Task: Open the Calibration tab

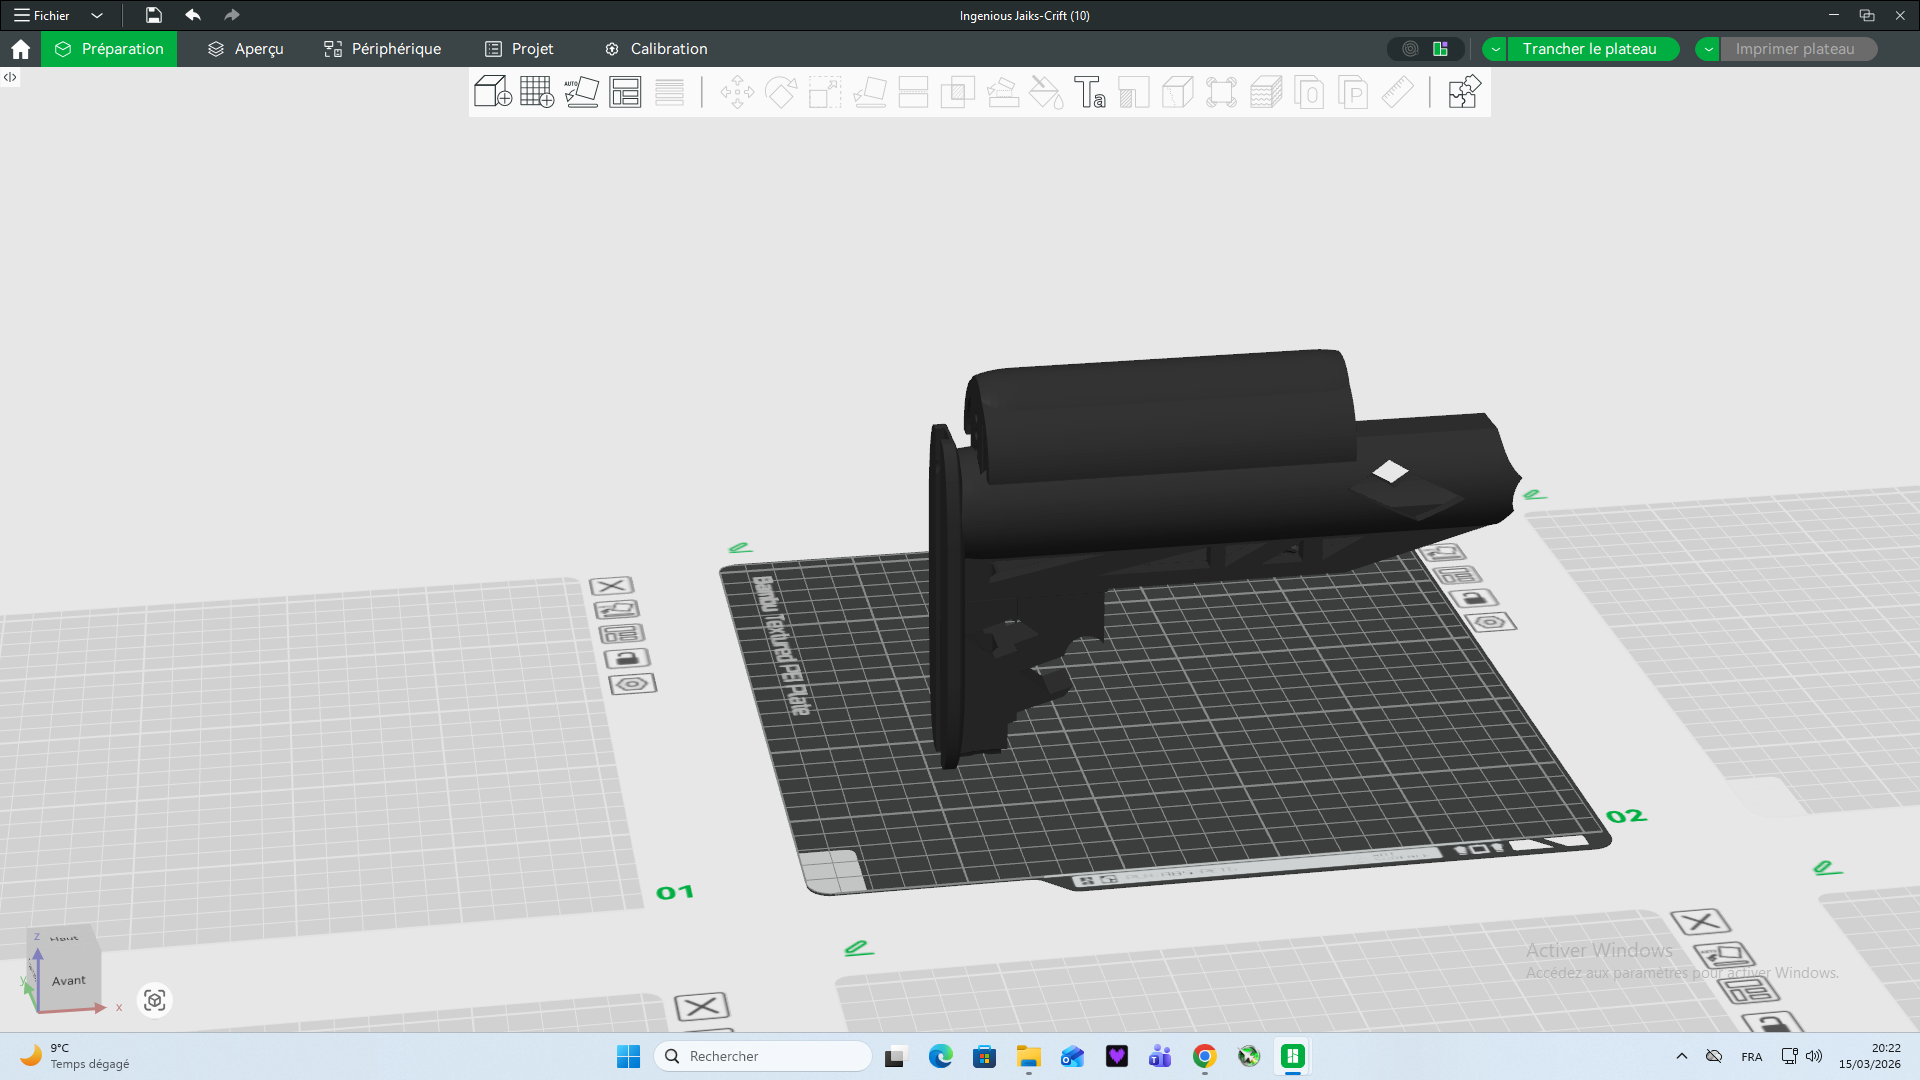Action: (656, 49)
